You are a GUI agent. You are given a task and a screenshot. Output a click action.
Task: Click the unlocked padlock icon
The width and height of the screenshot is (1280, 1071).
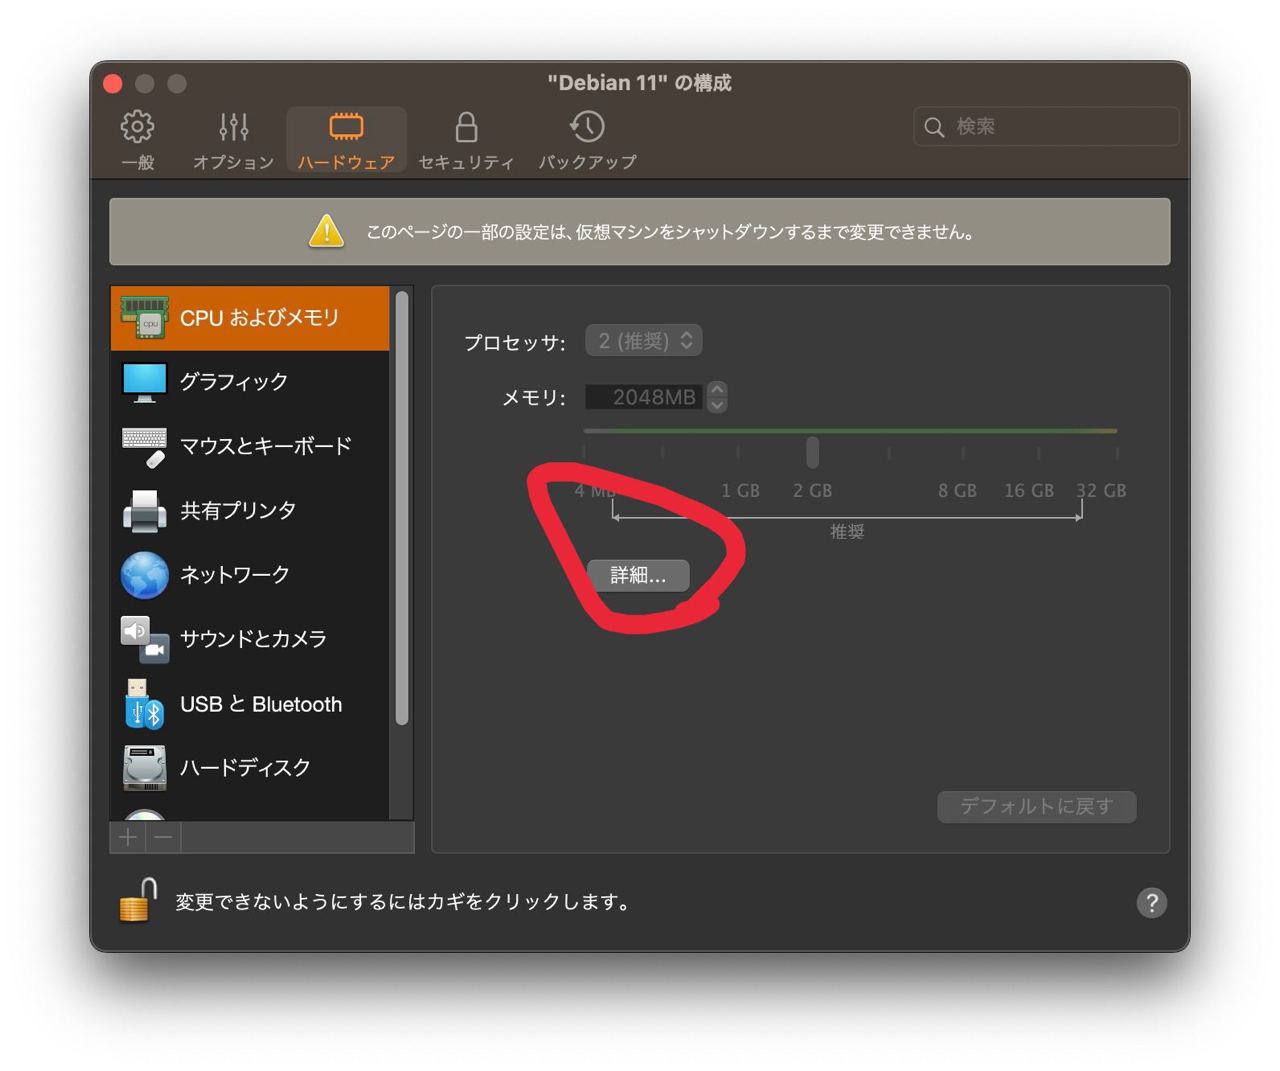(x=138, y=900)
